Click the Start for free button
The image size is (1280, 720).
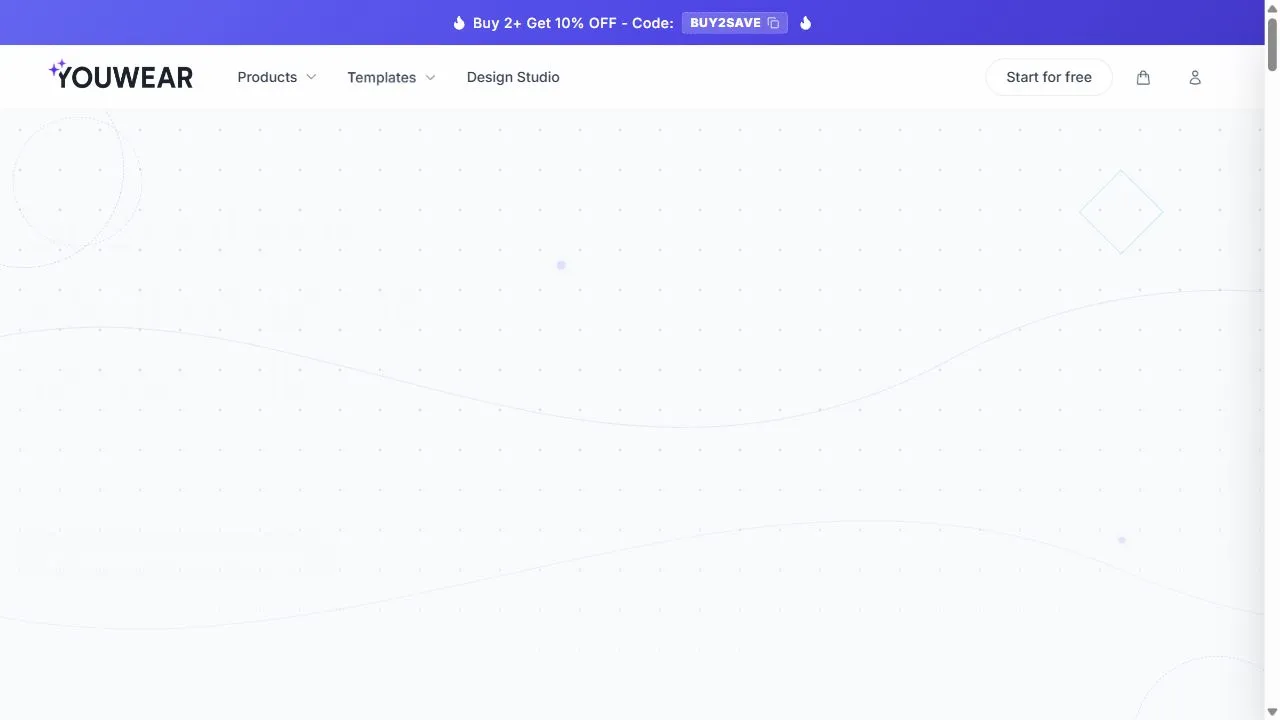coord(1049,77)
